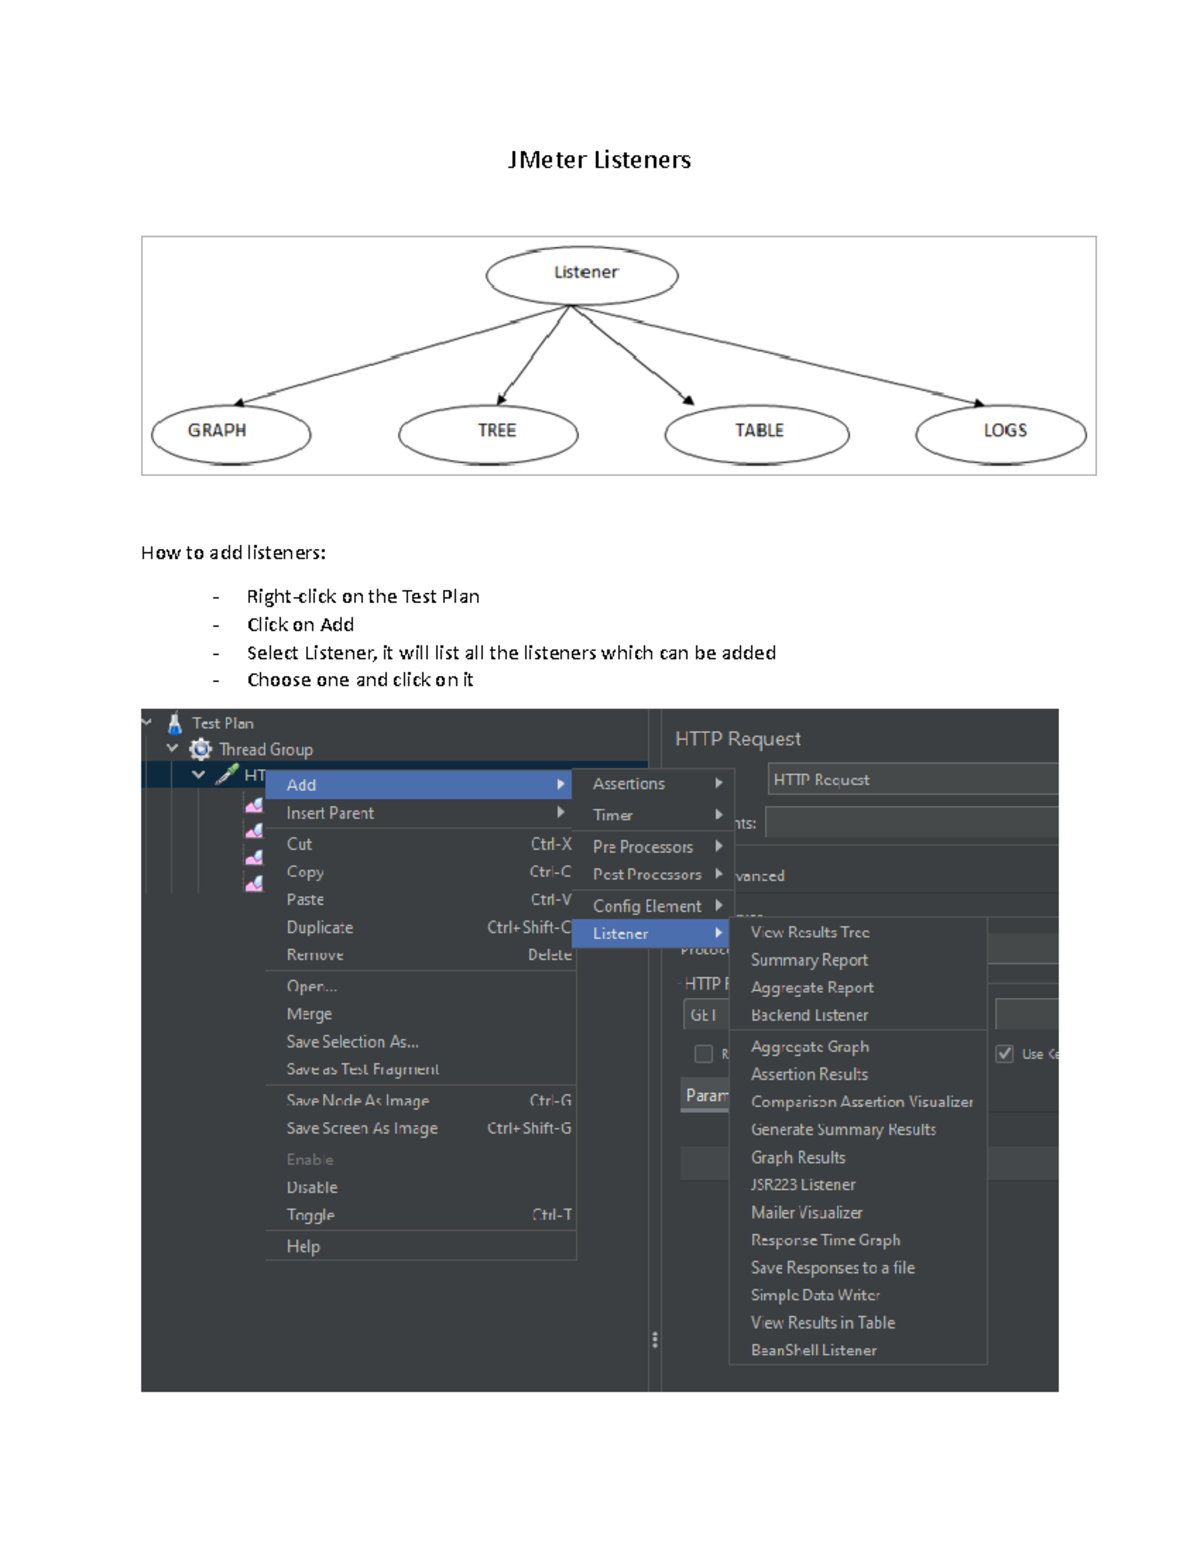Select View Results Tree listener
The width and height of the screenshot is (1200, 1553).
click(810, 932)
